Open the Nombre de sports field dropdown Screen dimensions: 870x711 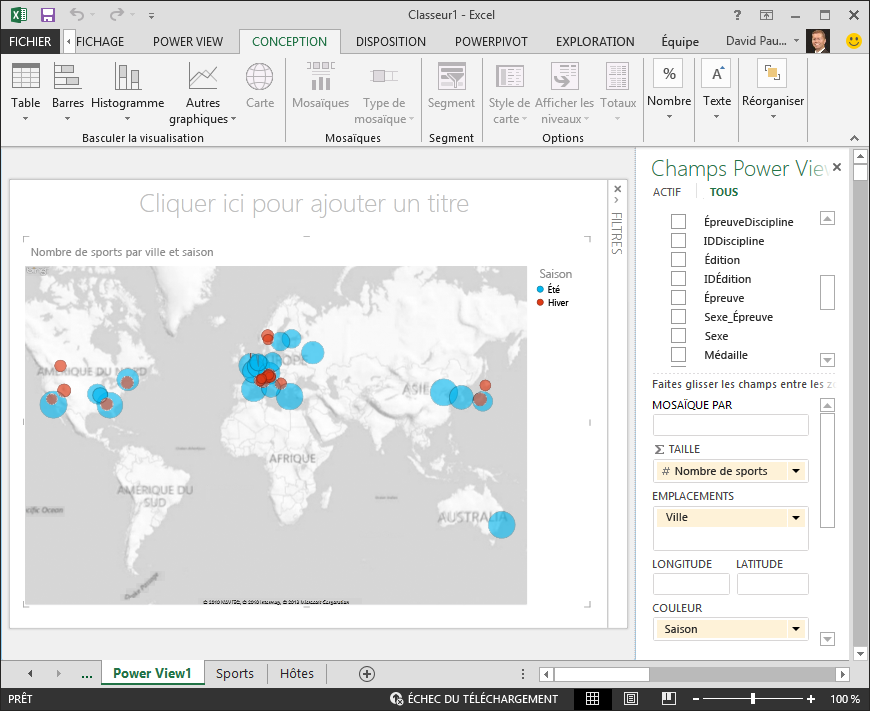pos(796,471)
